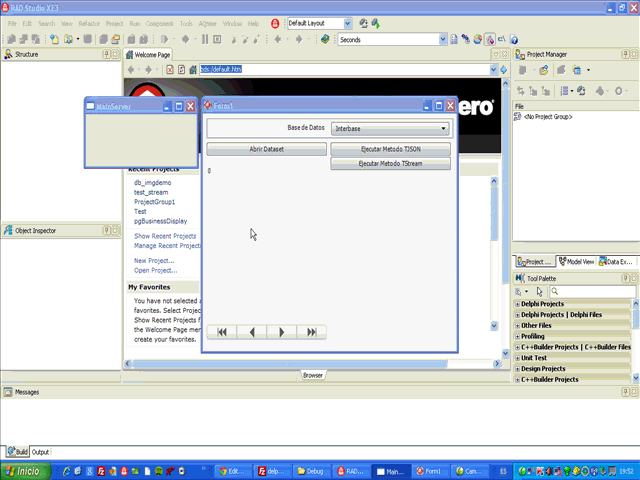Expand the Delphi Projects palette category

click(x=517, y=304)
